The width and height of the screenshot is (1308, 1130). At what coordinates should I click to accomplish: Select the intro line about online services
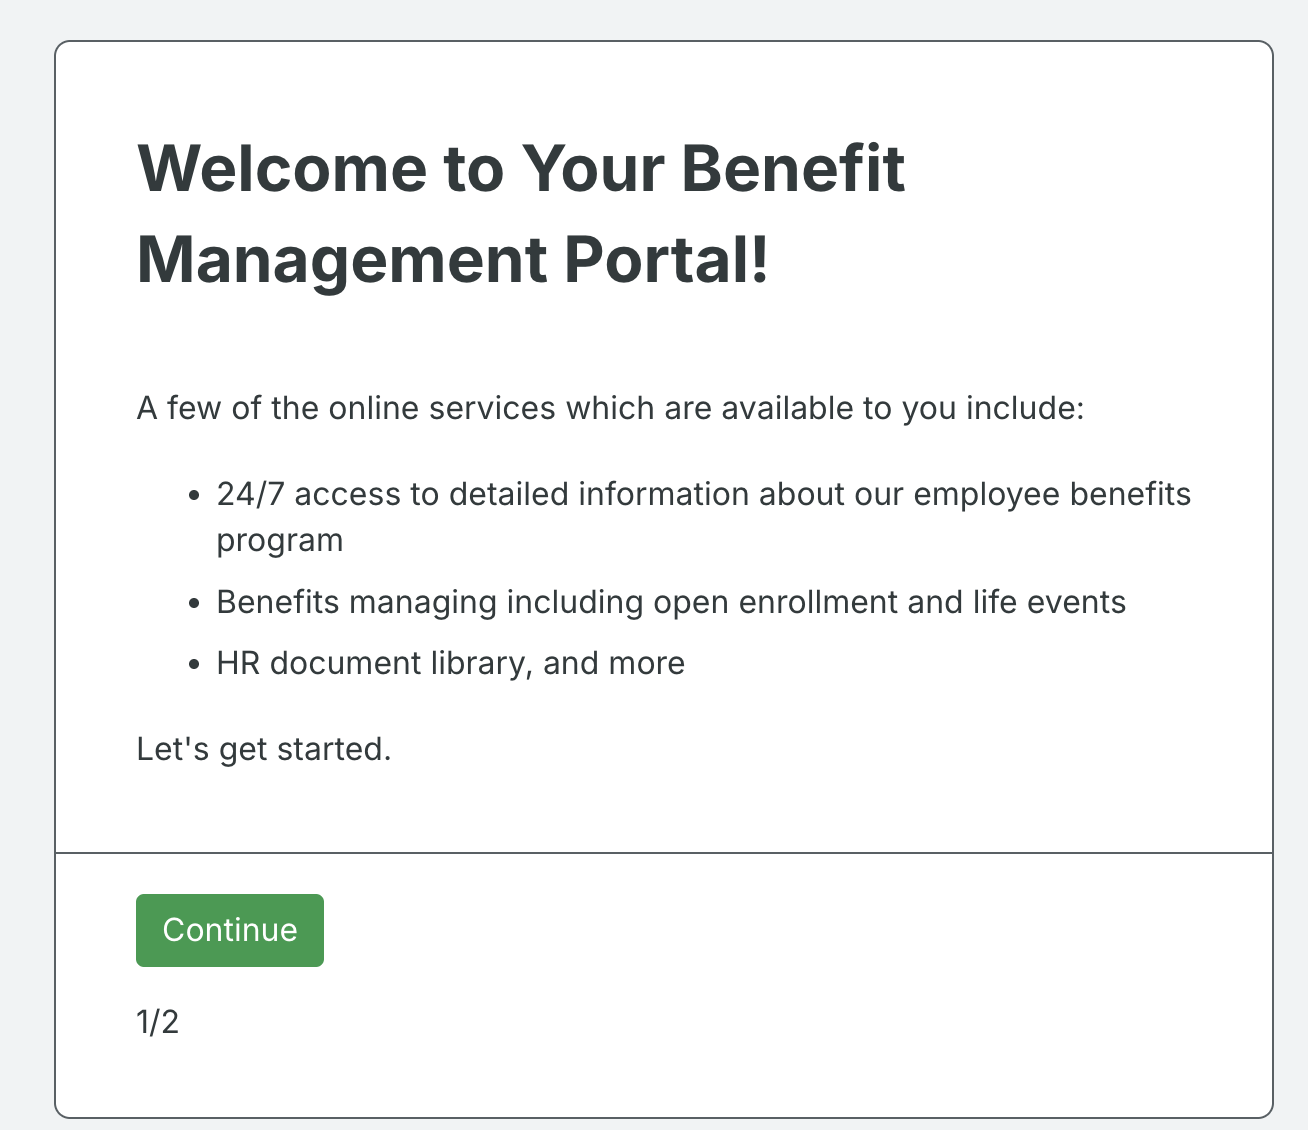pos(611,408)
